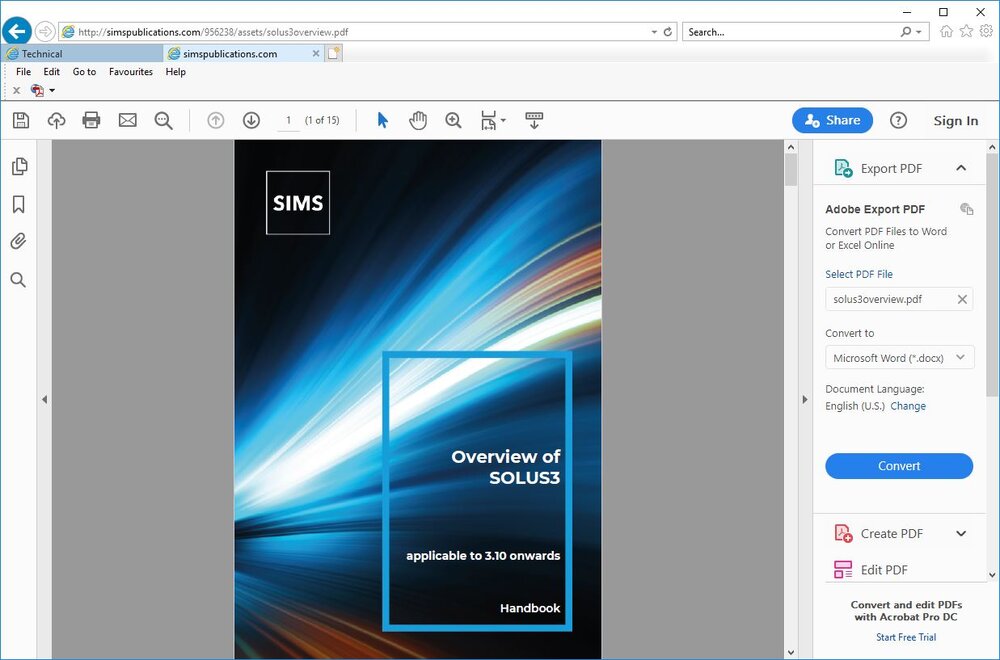Click the browser back button
This screenshot has width=1000, height=660.
17,31
